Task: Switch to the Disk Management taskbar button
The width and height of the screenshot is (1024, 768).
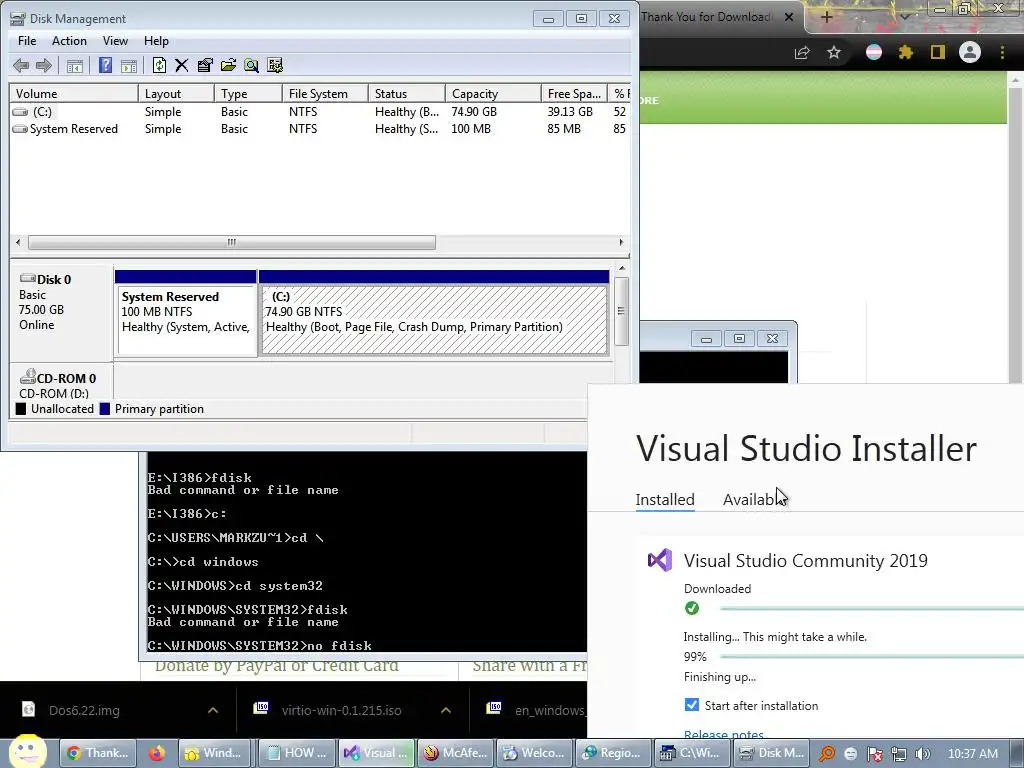Action: (771, 753)
